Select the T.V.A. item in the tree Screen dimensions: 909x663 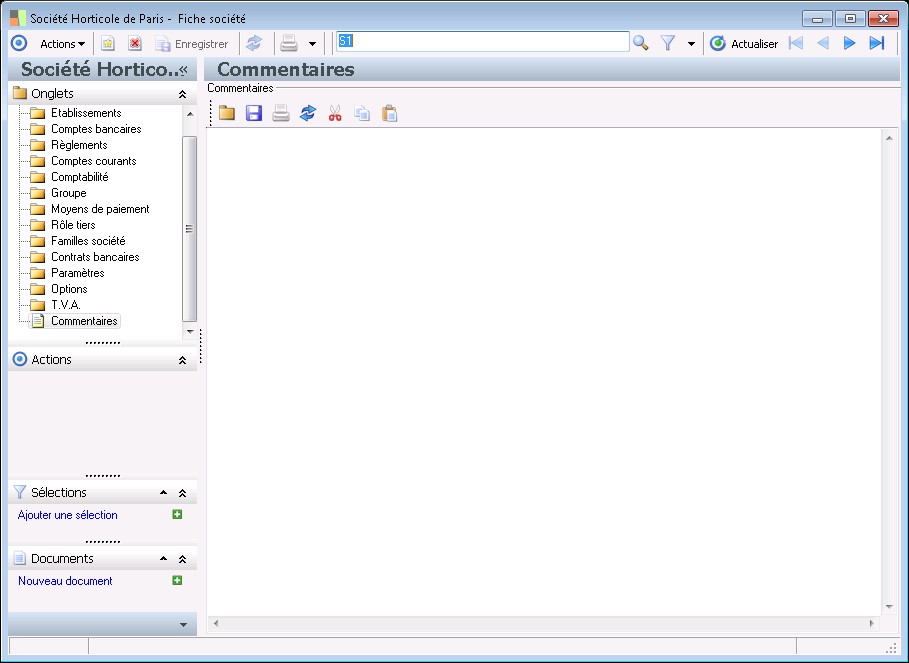65,305
